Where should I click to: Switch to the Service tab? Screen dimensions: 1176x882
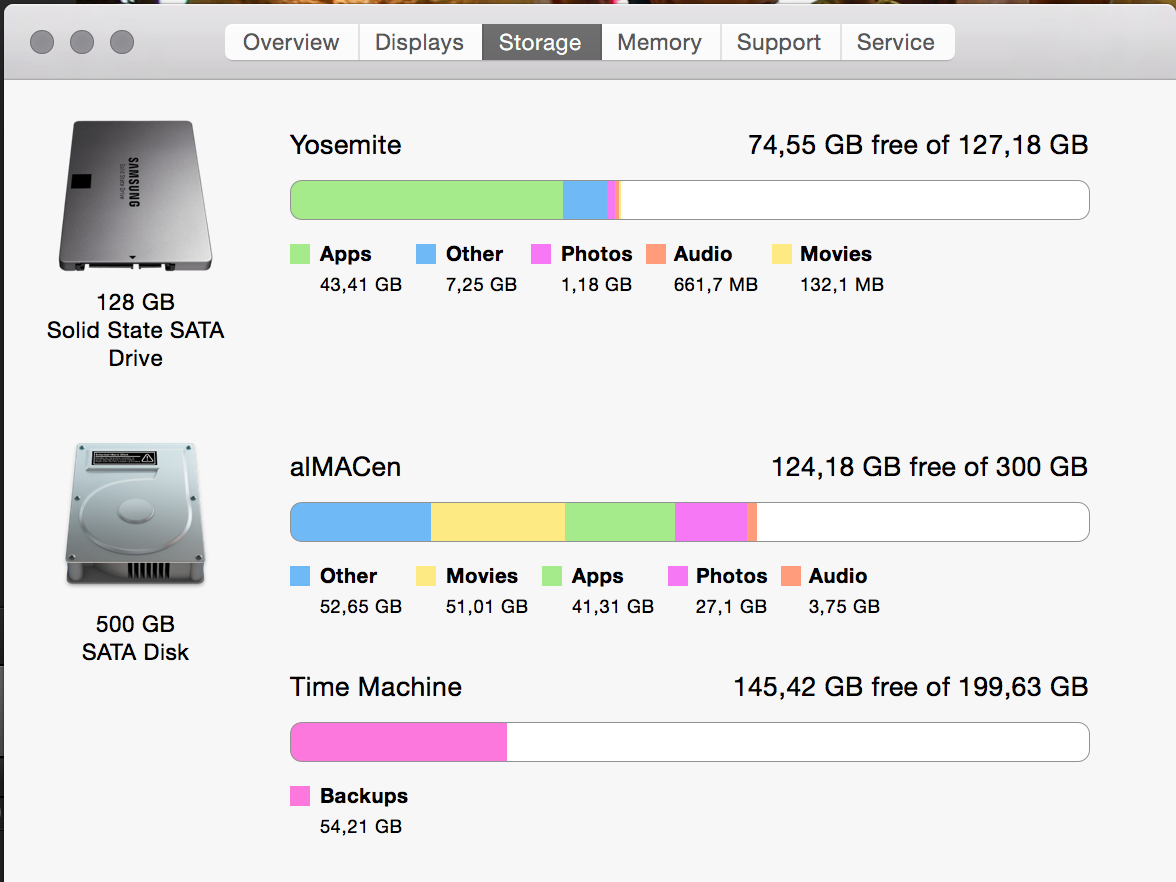(896, 42)
